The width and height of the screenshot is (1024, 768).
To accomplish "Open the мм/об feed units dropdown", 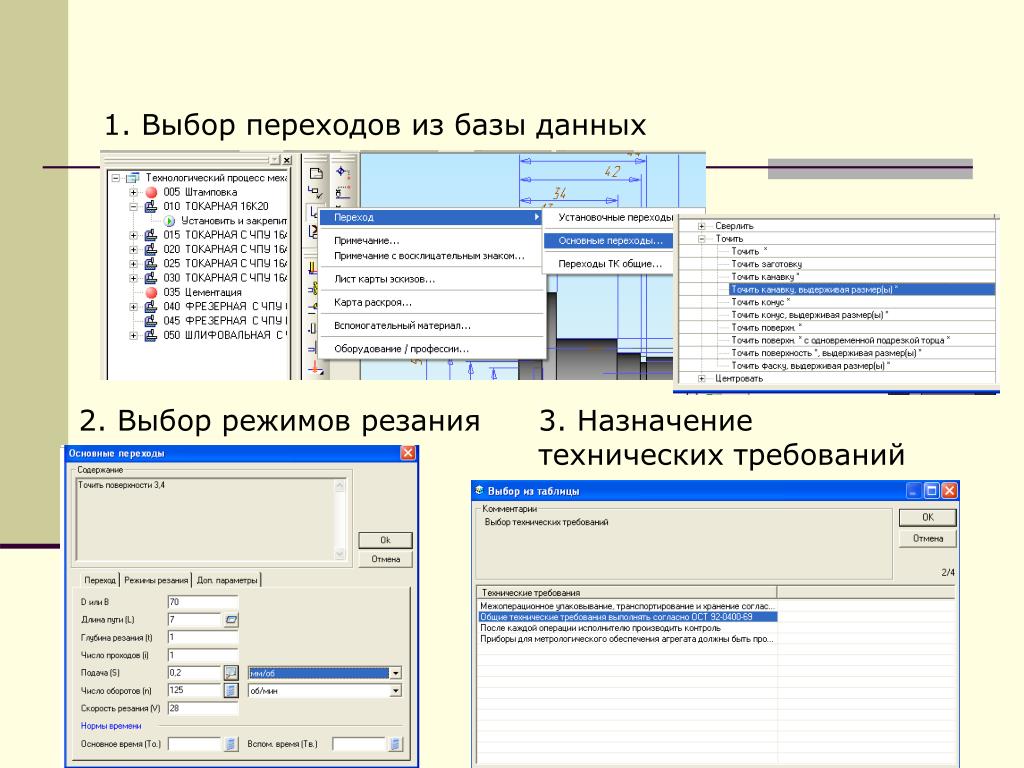I will pos(395,673).
